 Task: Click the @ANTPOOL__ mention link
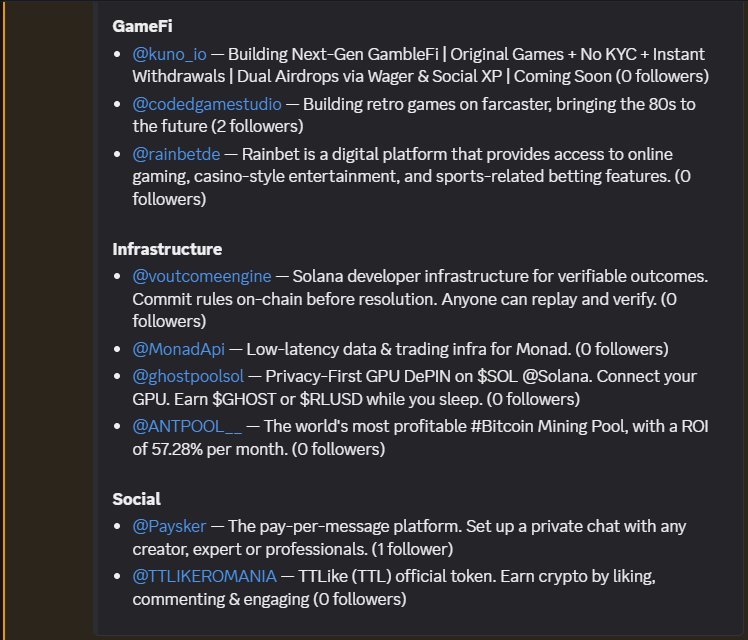click(x=188, y=425)
